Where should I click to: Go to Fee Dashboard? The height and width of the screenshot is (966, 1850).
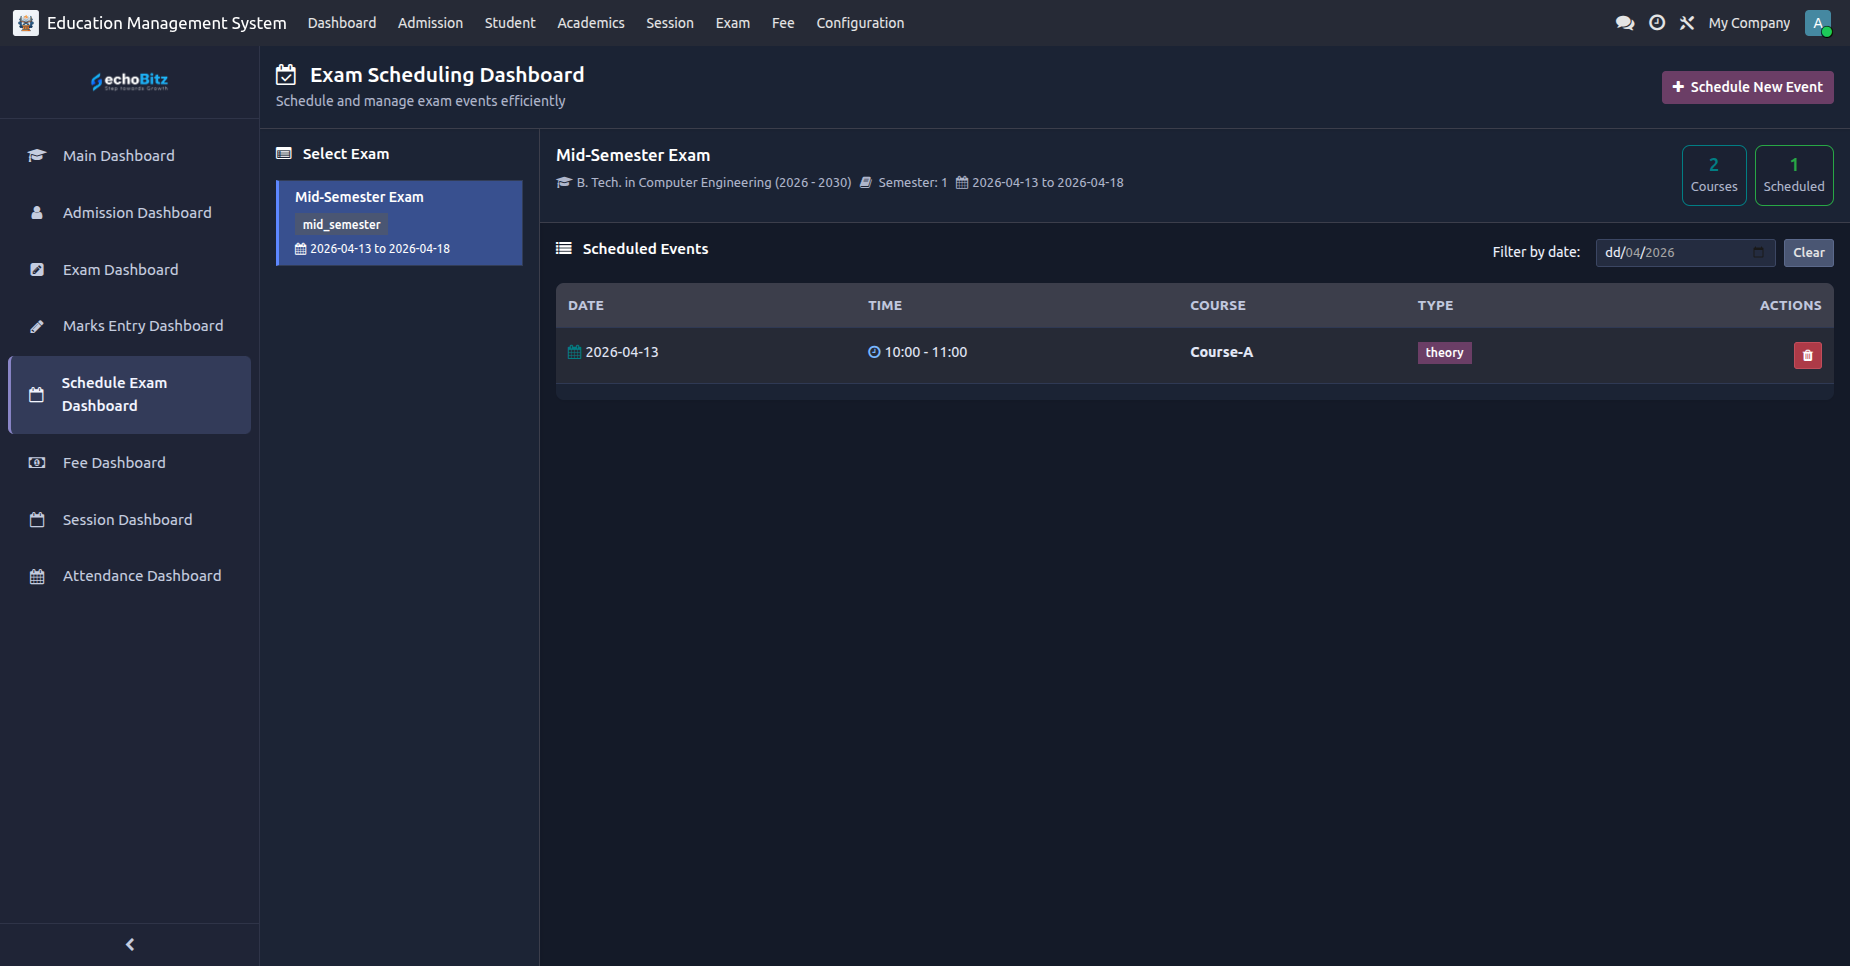click(x=130, y=463)
